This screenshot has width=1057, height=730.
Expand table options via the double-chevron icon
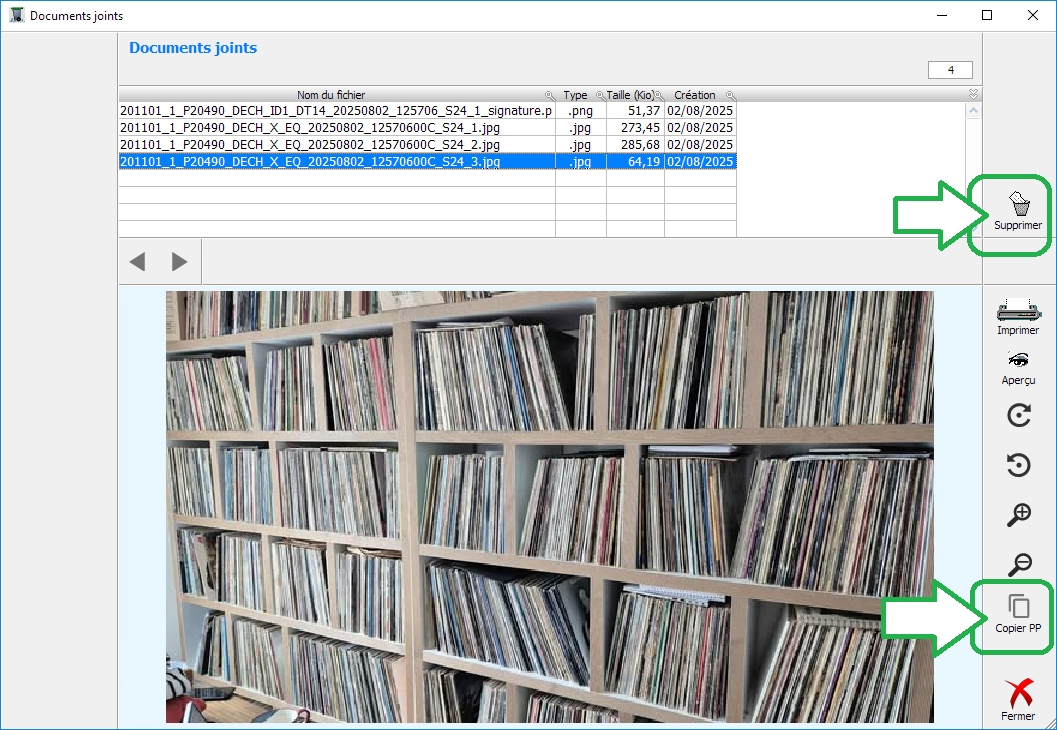click(x=974, y=94)
